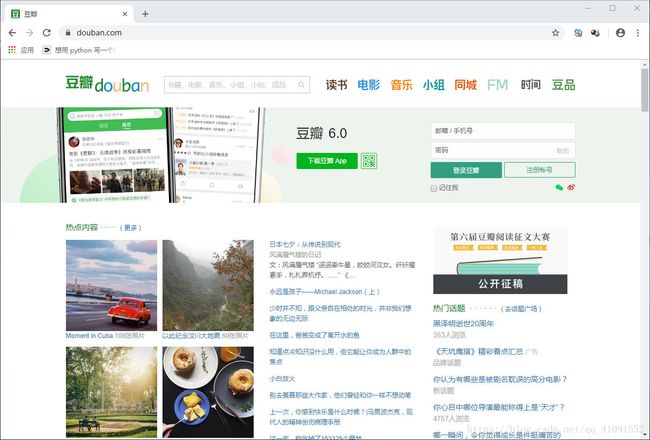Click the 更多 link beside 热点内容
The height and width of the screenshot is (440, 650).
[x=130, y=228]
